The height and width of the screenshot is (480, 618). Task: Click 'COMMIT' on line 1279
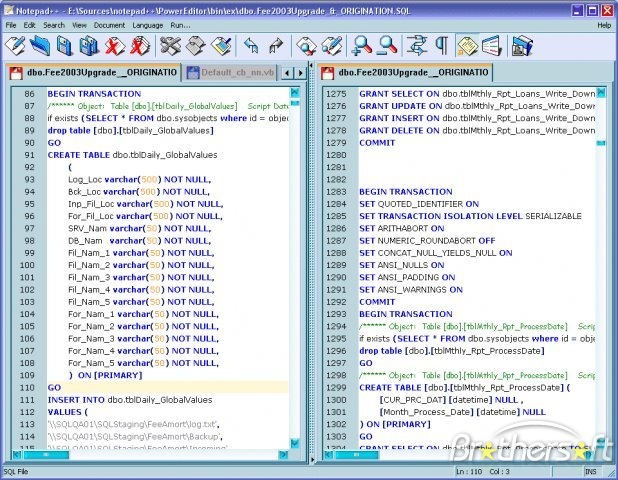coord(377,143)
